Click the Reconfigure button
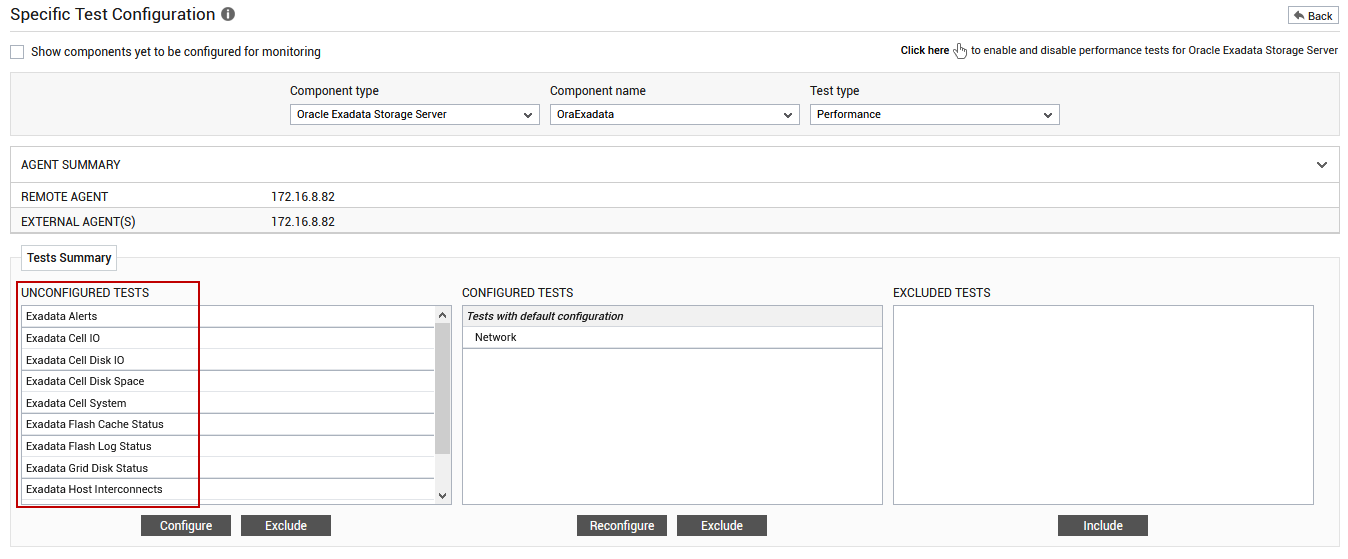 tap(622, 526)
